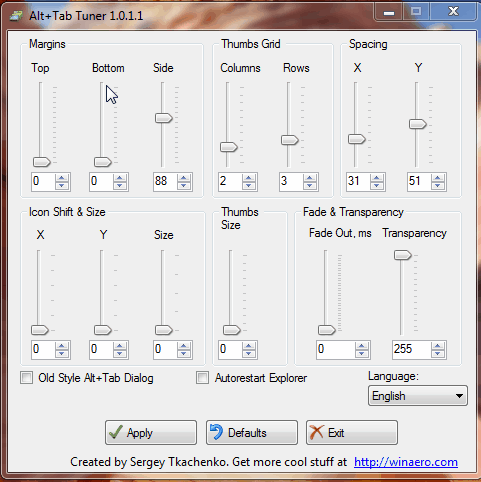Open the Language dropdown
The height and width of the screenshot is (482, 481).
pos(418,396)
